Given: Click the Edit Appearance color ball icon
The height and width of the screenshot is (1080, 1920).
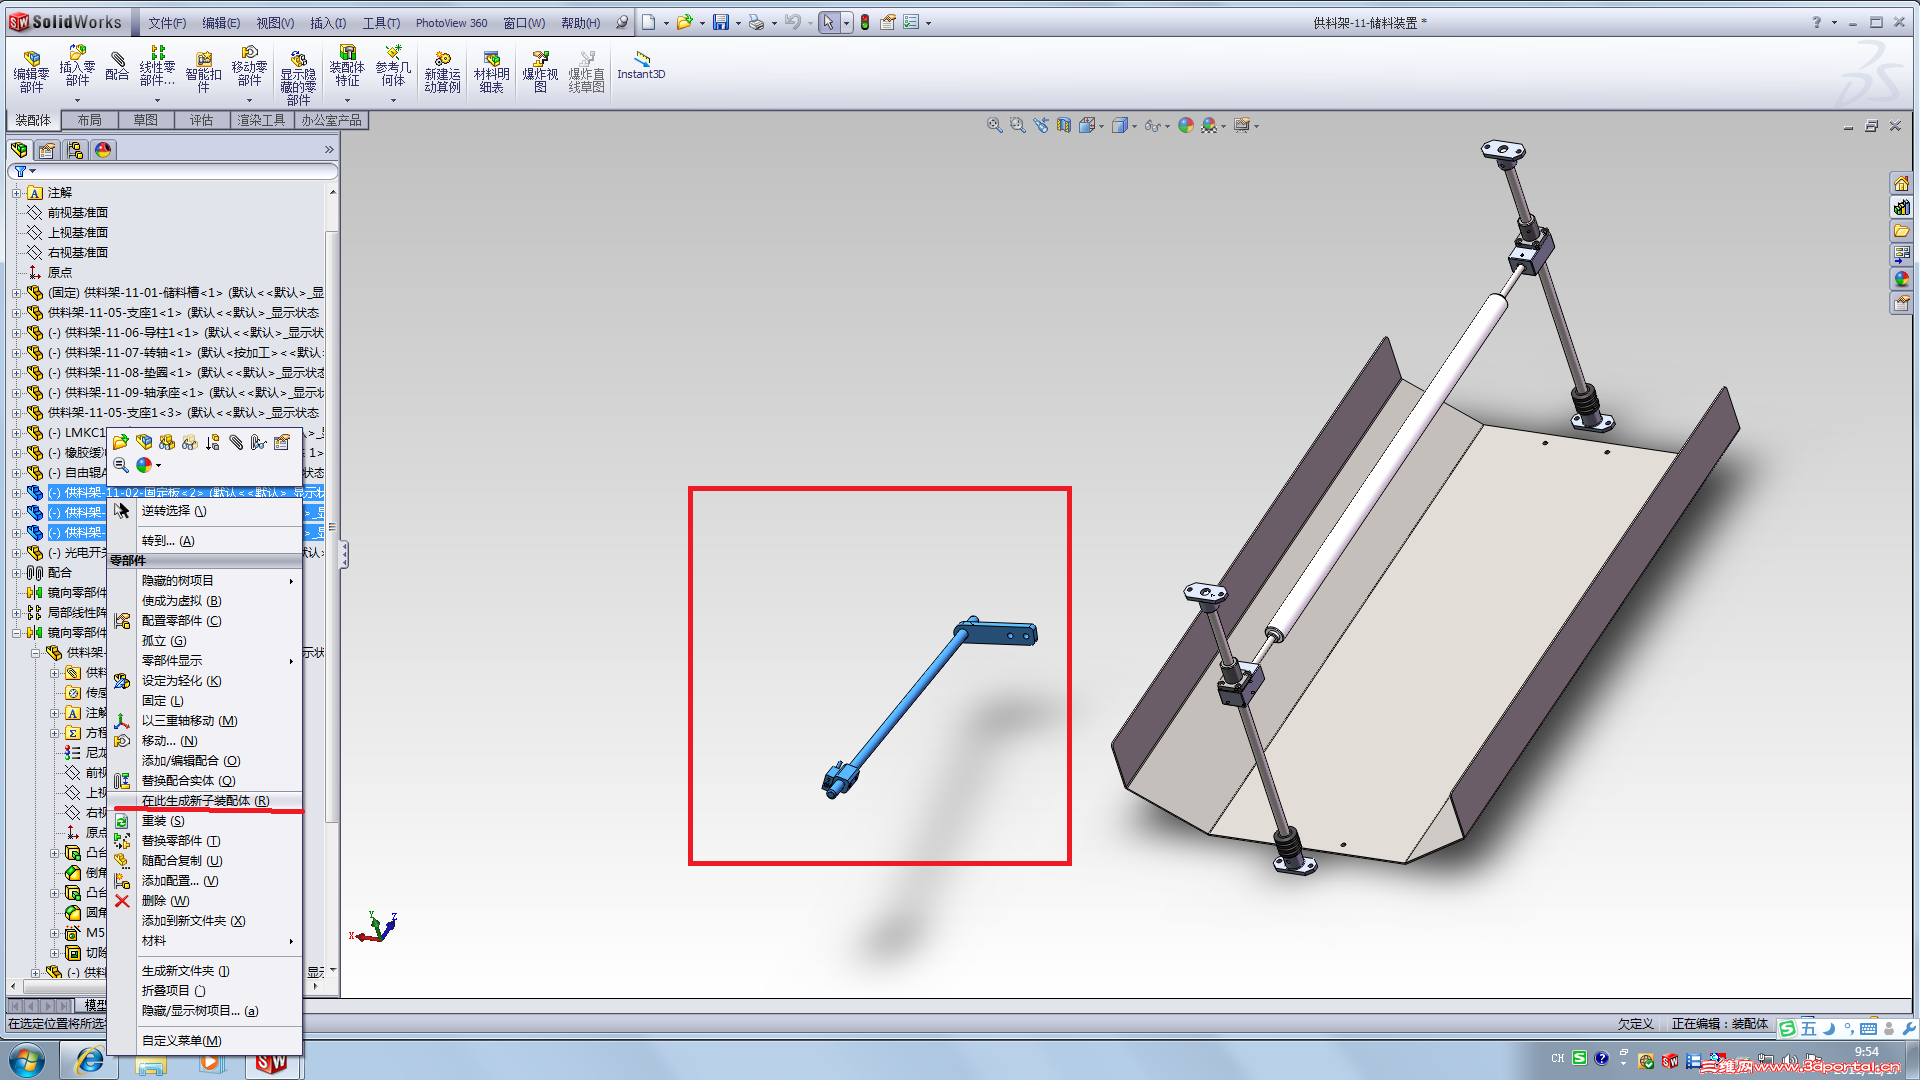Looking at the screenshot, I should point(1185,125).
